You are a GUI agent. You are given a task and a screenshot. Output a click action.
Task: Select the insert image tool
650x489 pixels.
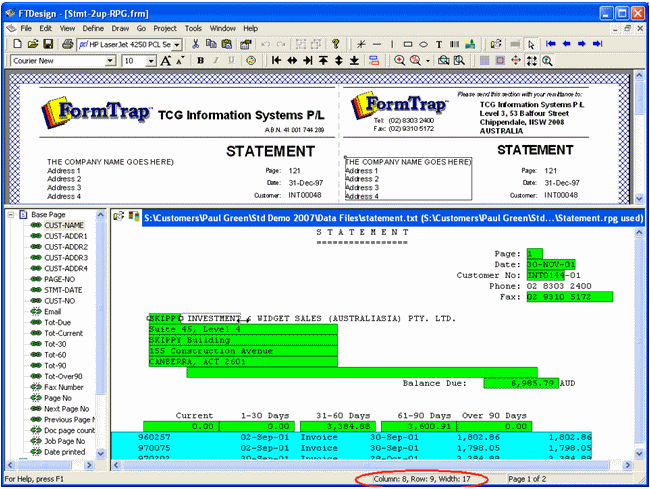(470, 44)
